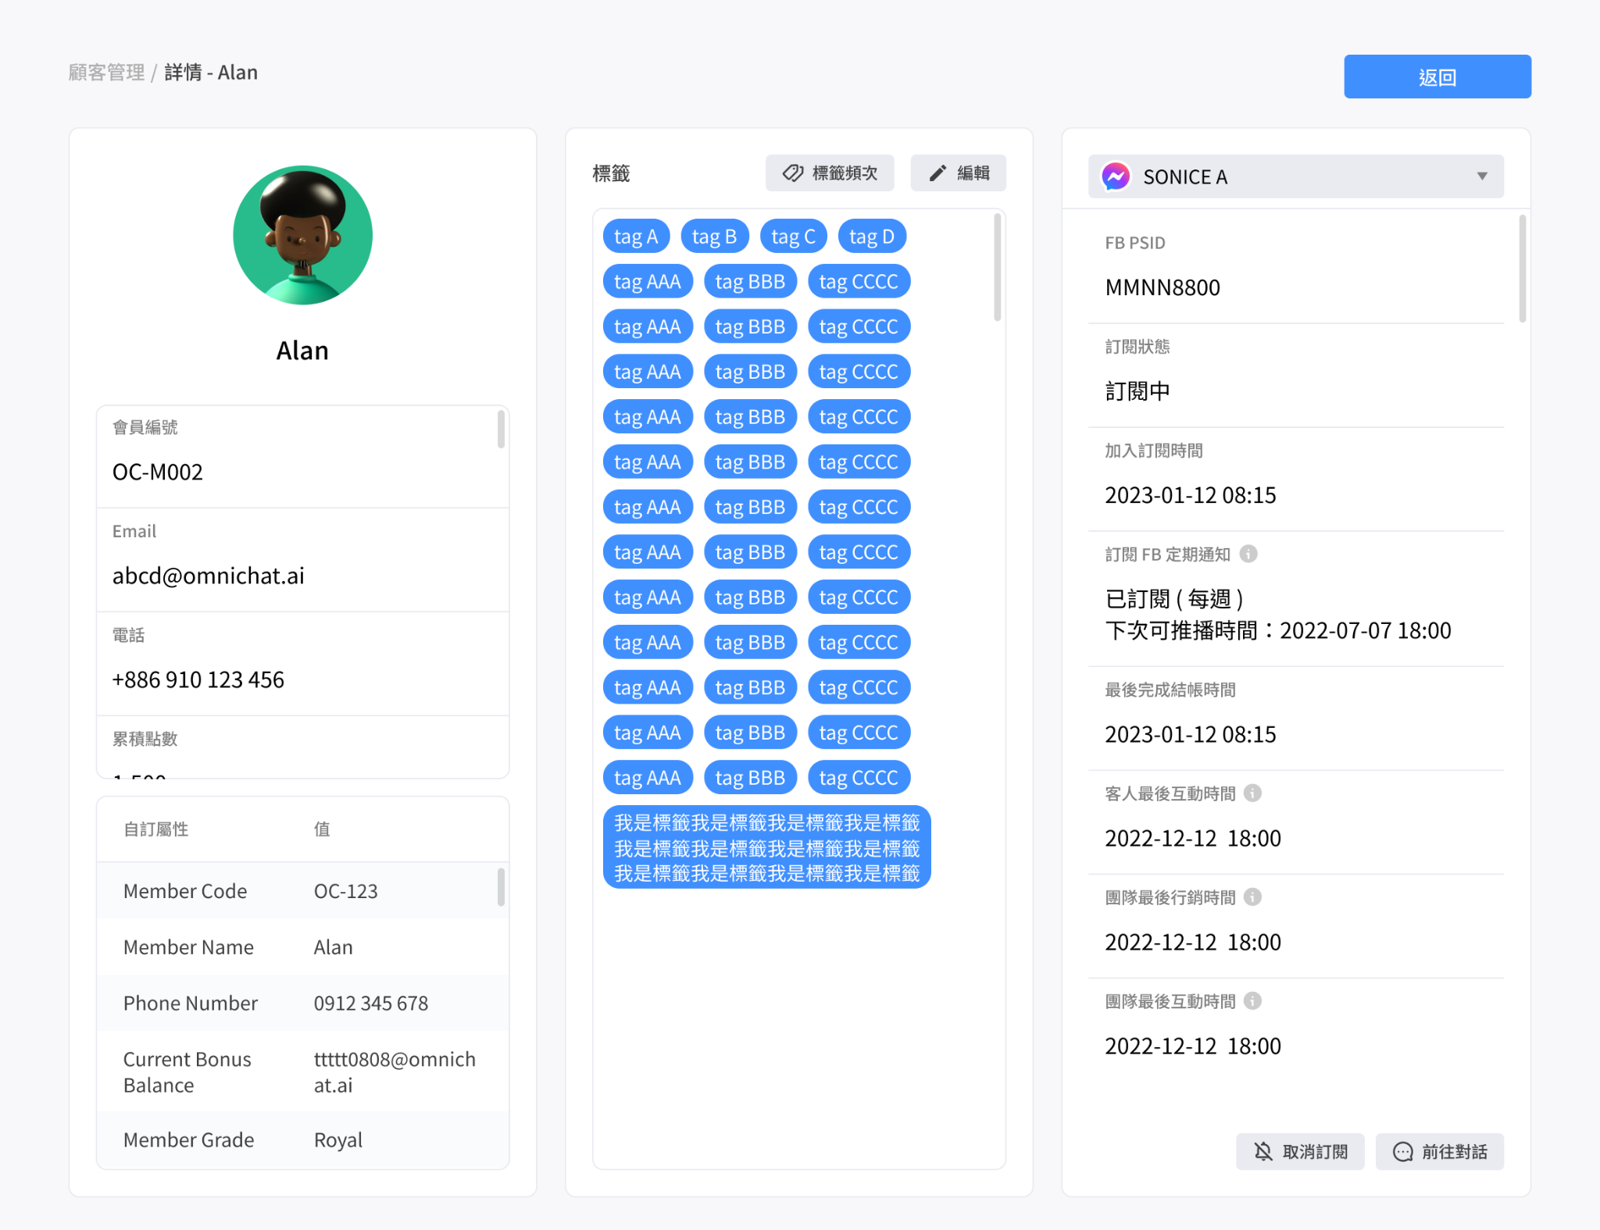Screen dimensions: 1600x1230
Task: Click the tags list scrollbar
Action: click(x=997, y=268)
